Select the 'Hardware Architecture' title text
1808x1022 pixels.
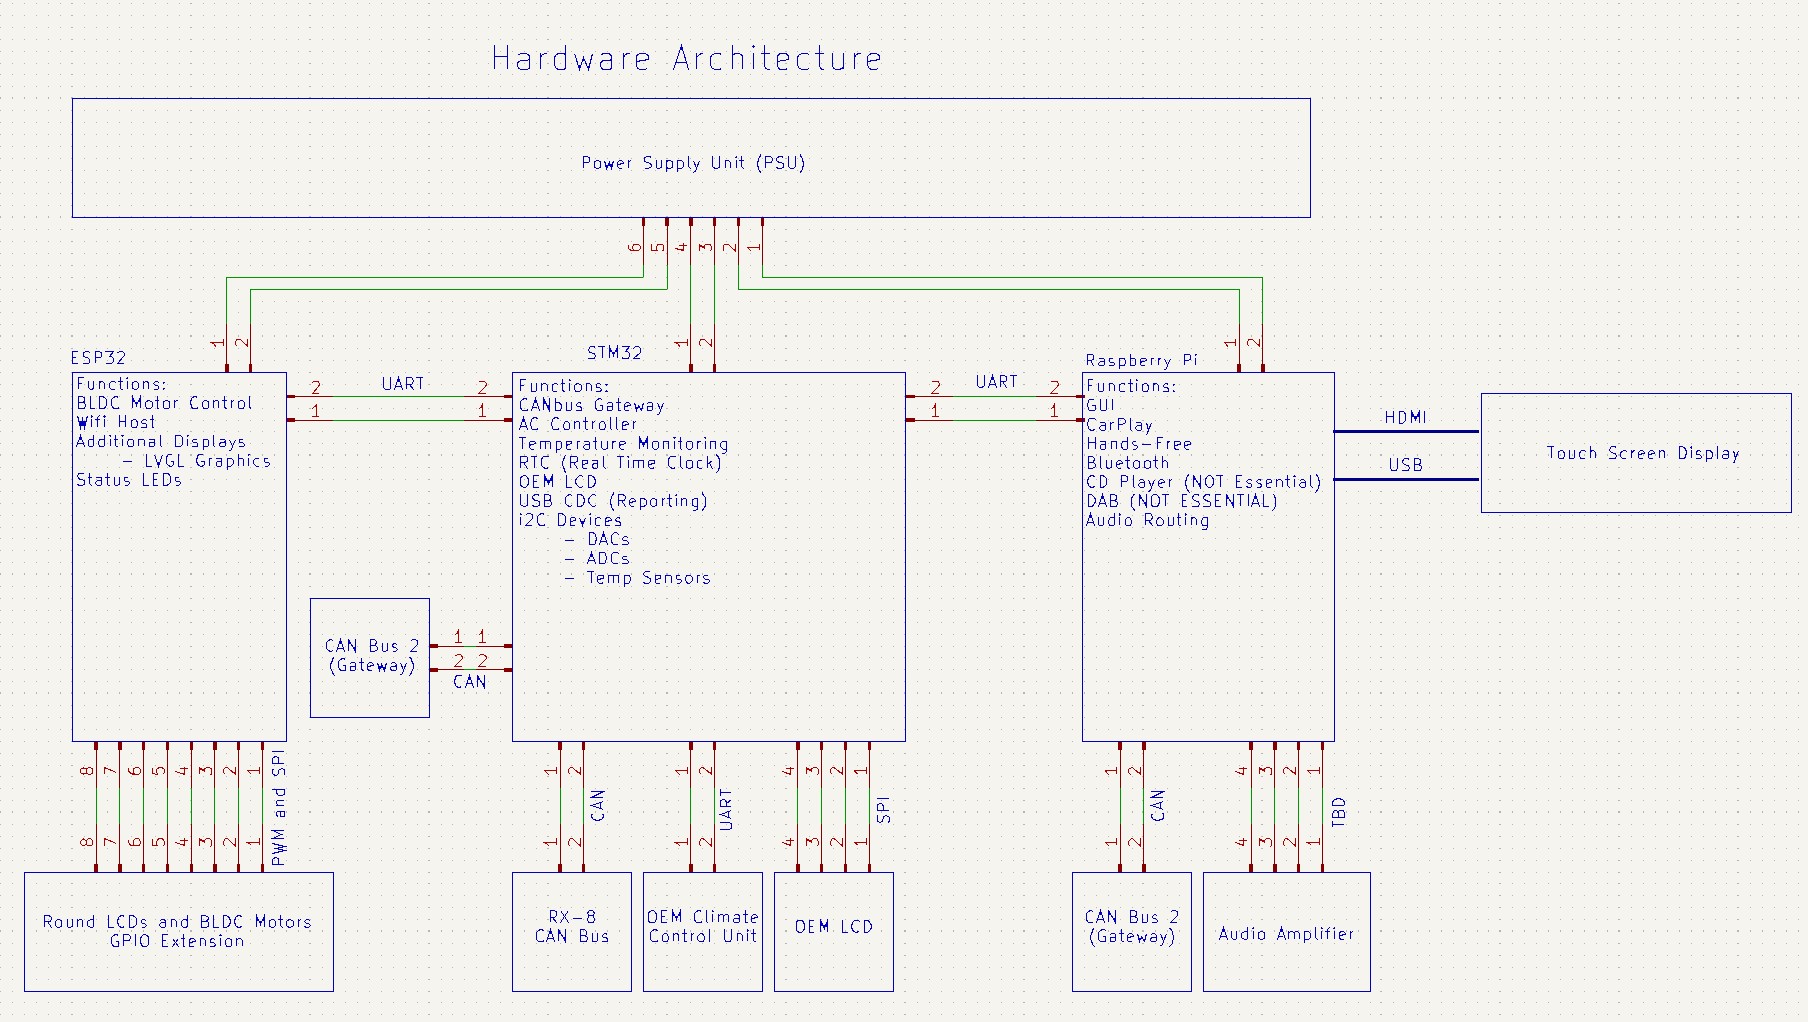pyautogui.click(x=687, y=58)
